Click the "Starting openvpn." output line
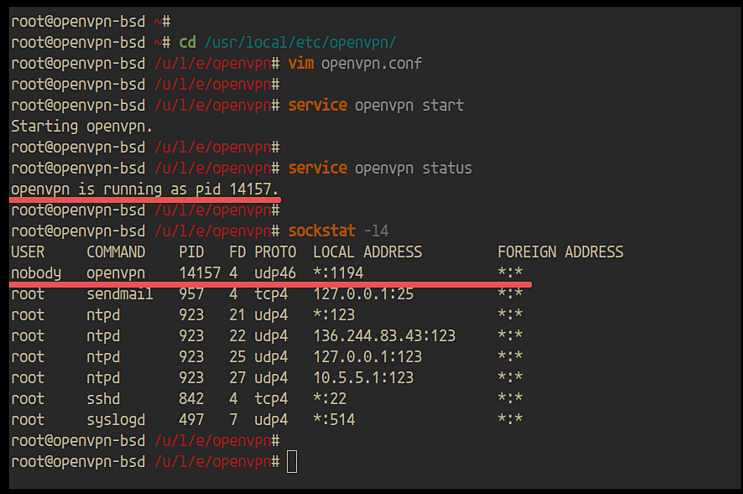743x494 pixels. pos(82,126)
